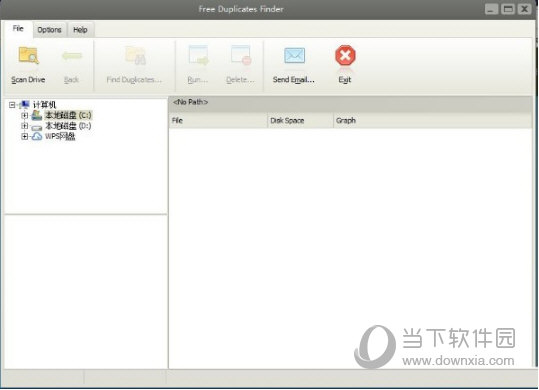Select 本地磁盘 (C:) in the tree
The image size is (539, 390).
tap(68, 115)
